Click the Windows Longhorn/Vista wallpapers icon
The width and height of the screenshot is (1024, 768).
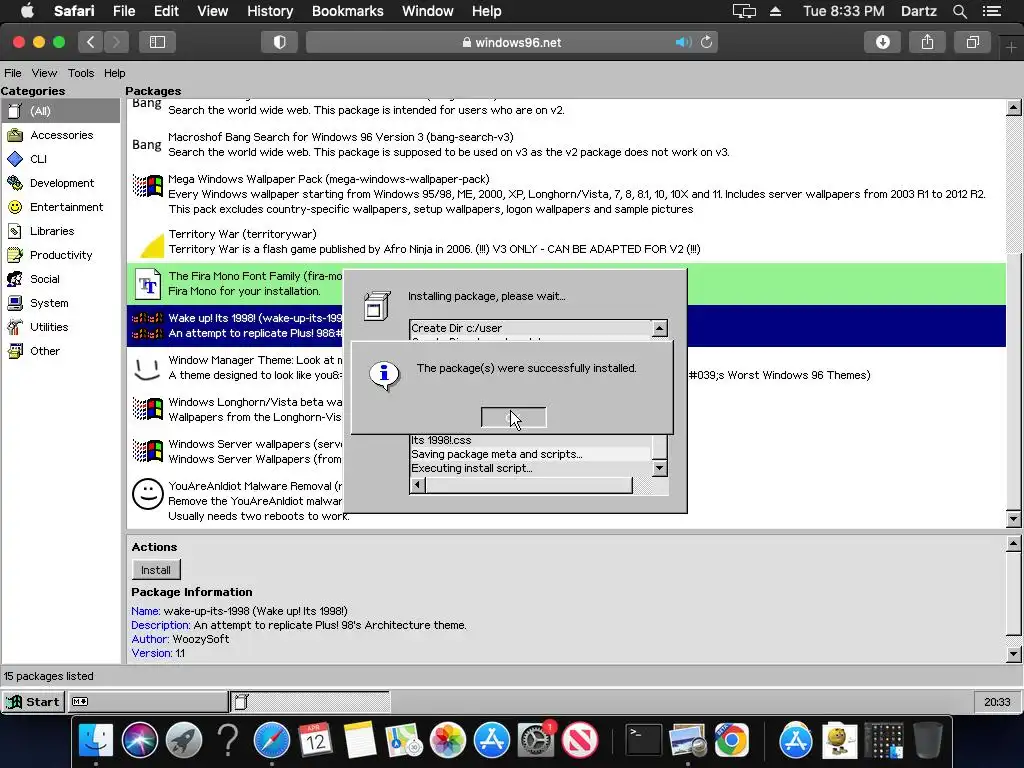[x=148, y=409]
